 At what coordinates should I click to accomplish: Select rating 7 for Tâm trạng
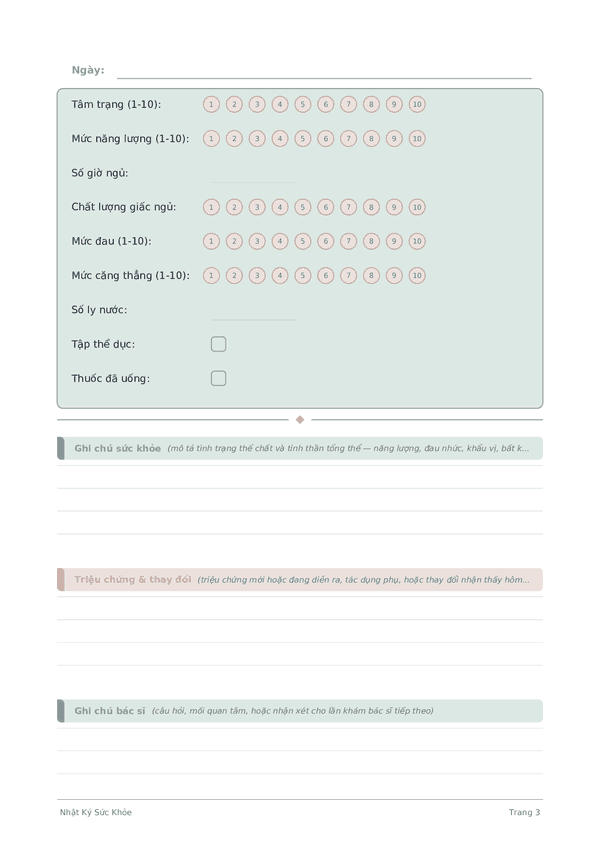click(x=348, y=104)
